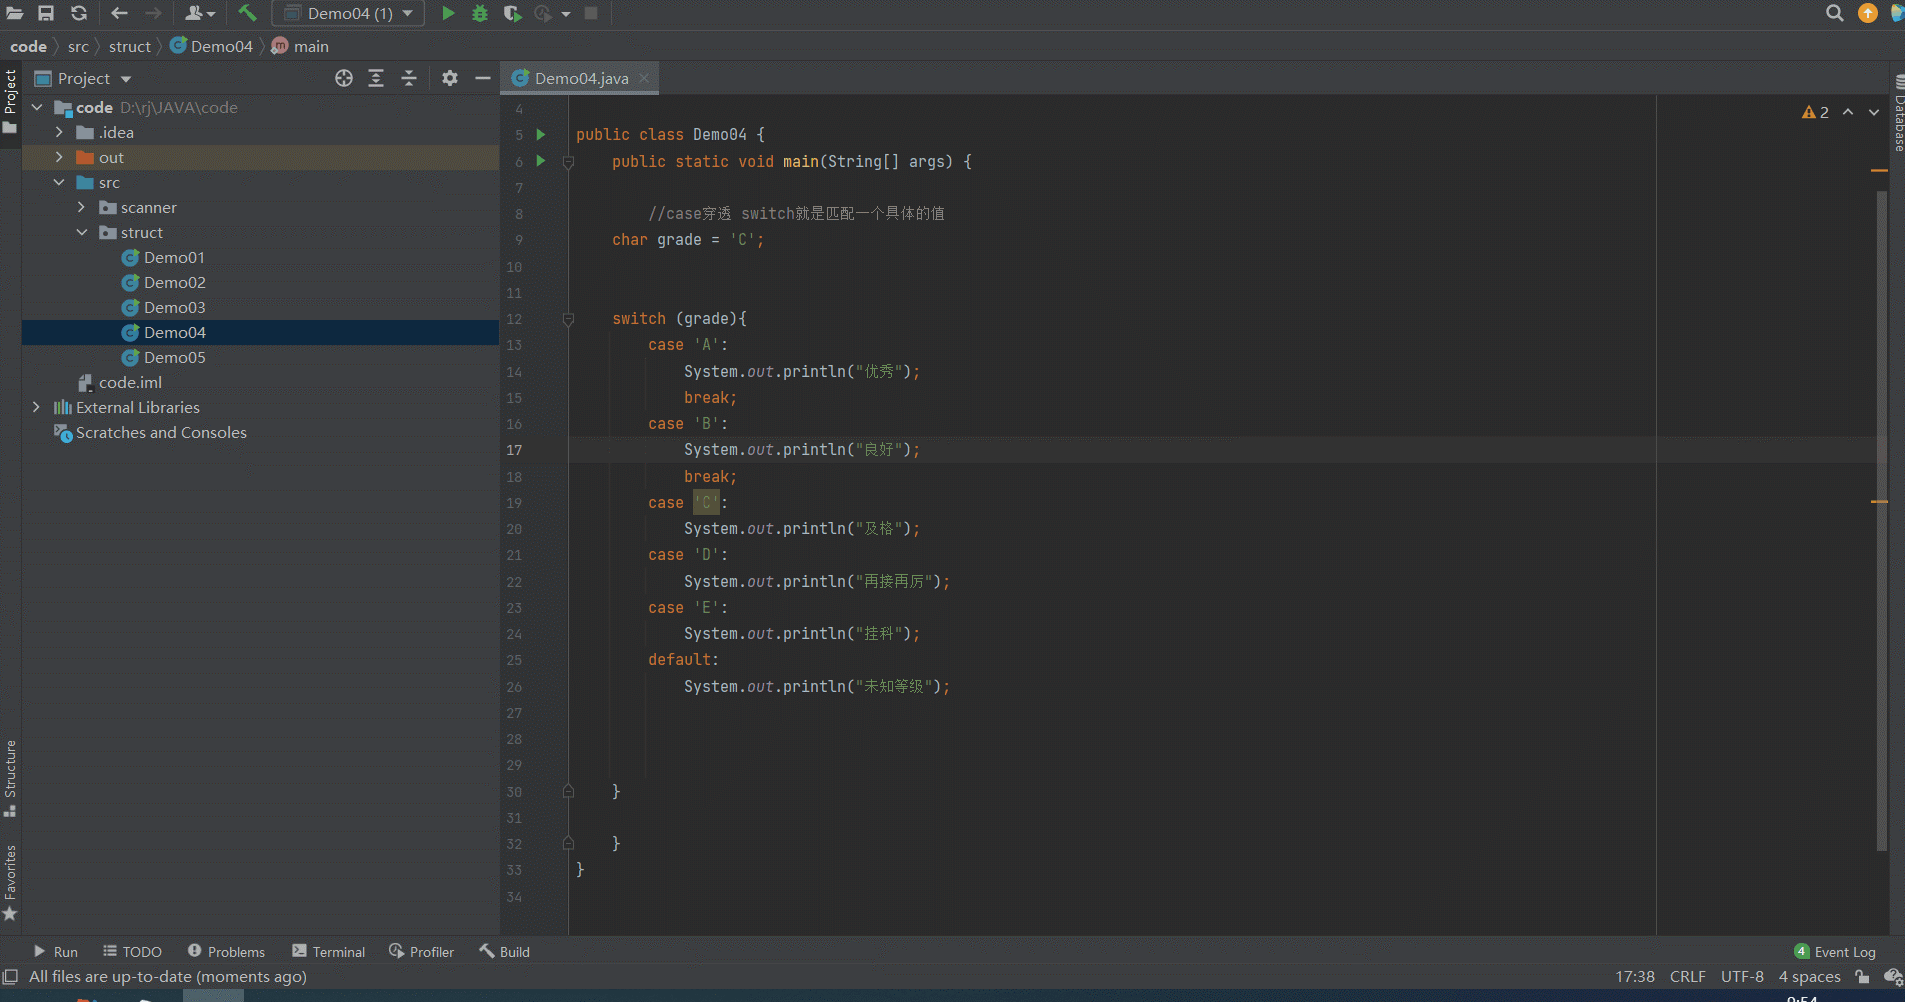Open the Favorites side tool window tab
Image resolution: width=1905 pixels, height=1002 pixels.
[10, 883]
